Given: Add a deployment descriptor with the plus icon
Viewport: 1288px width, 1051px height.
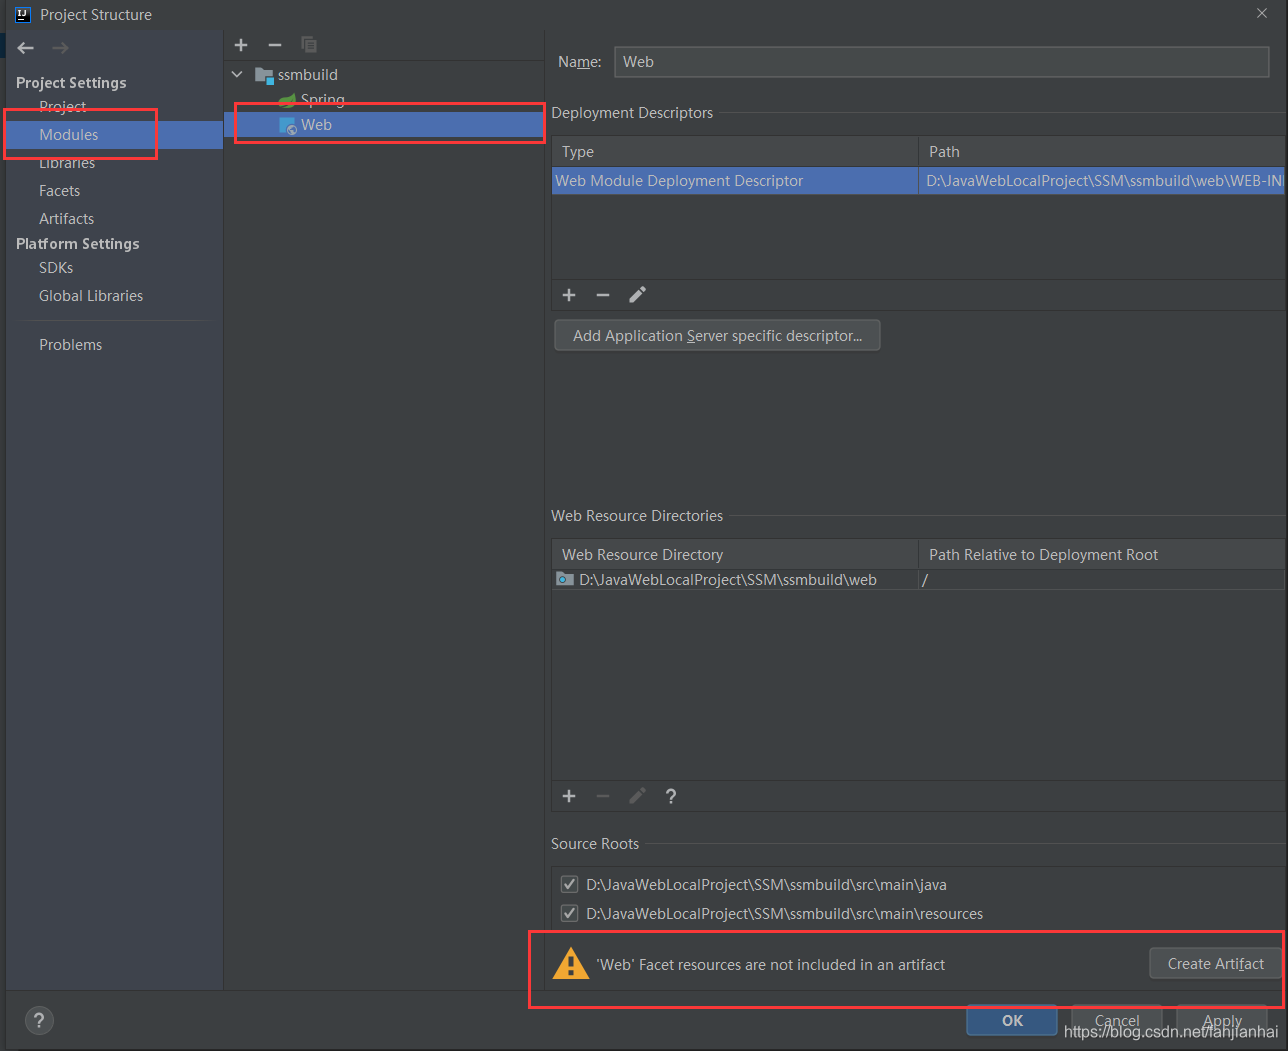Looking at the screenshot, I should [569, 295].
